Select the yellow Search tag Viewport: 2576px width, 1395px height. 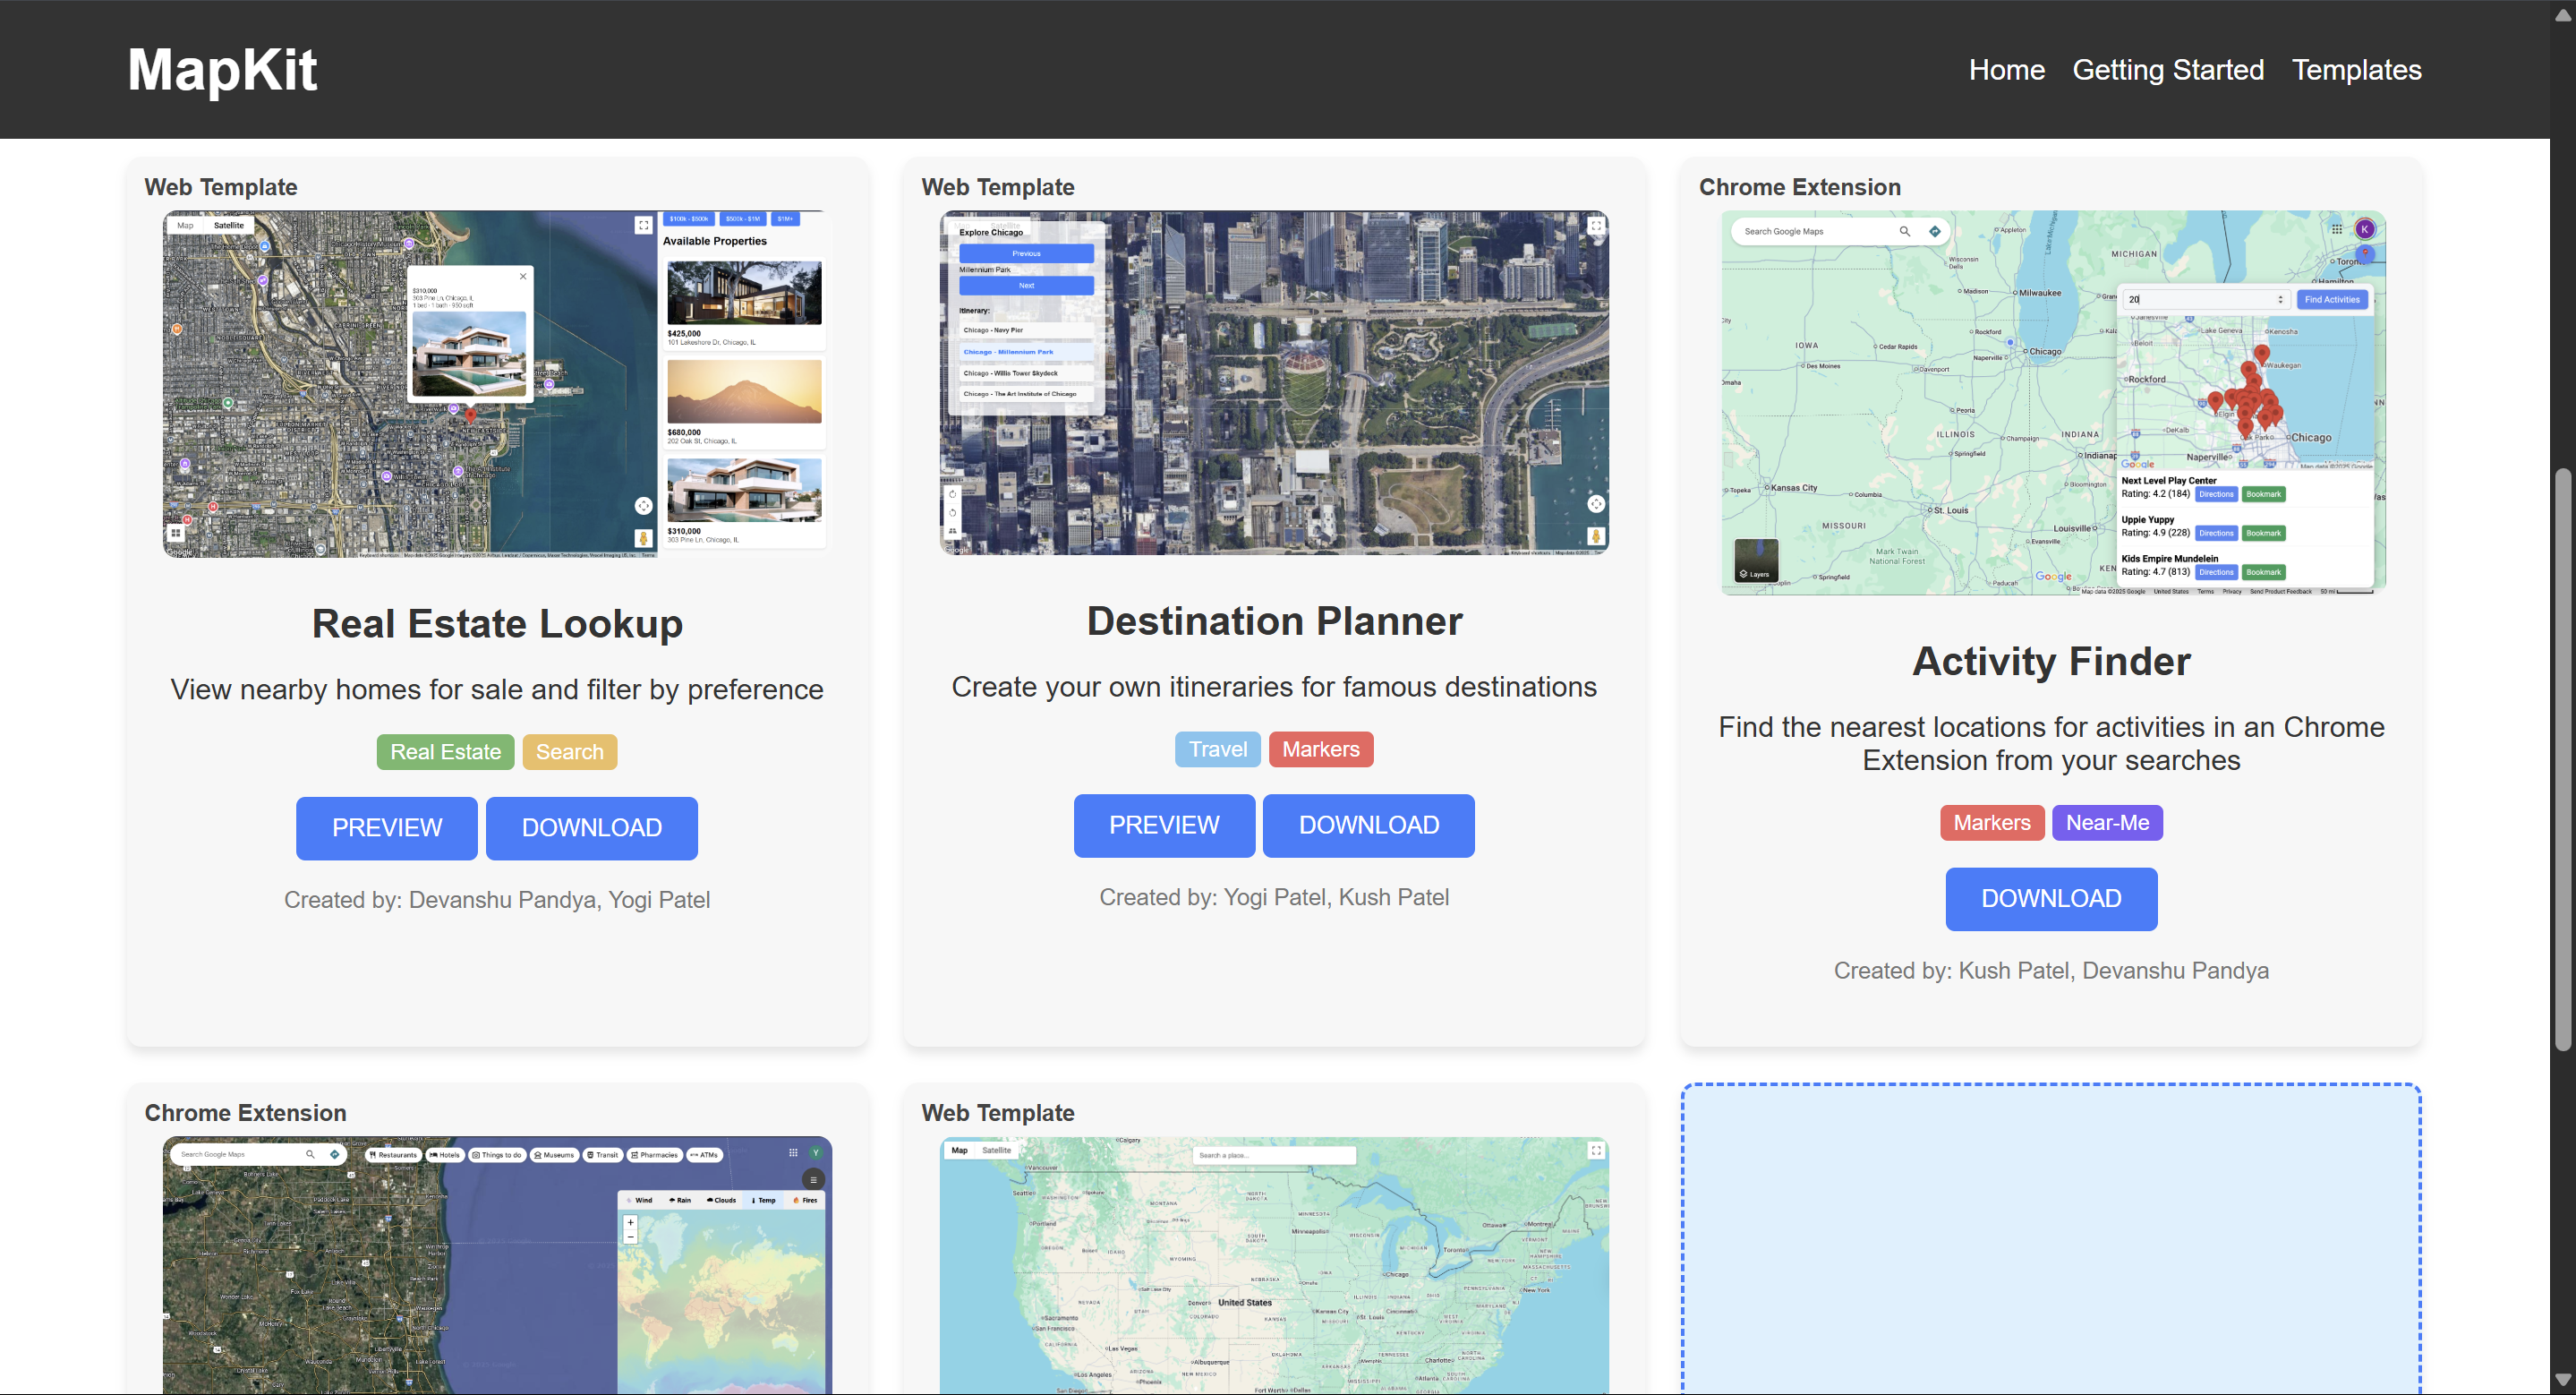(x=569, y=751)
